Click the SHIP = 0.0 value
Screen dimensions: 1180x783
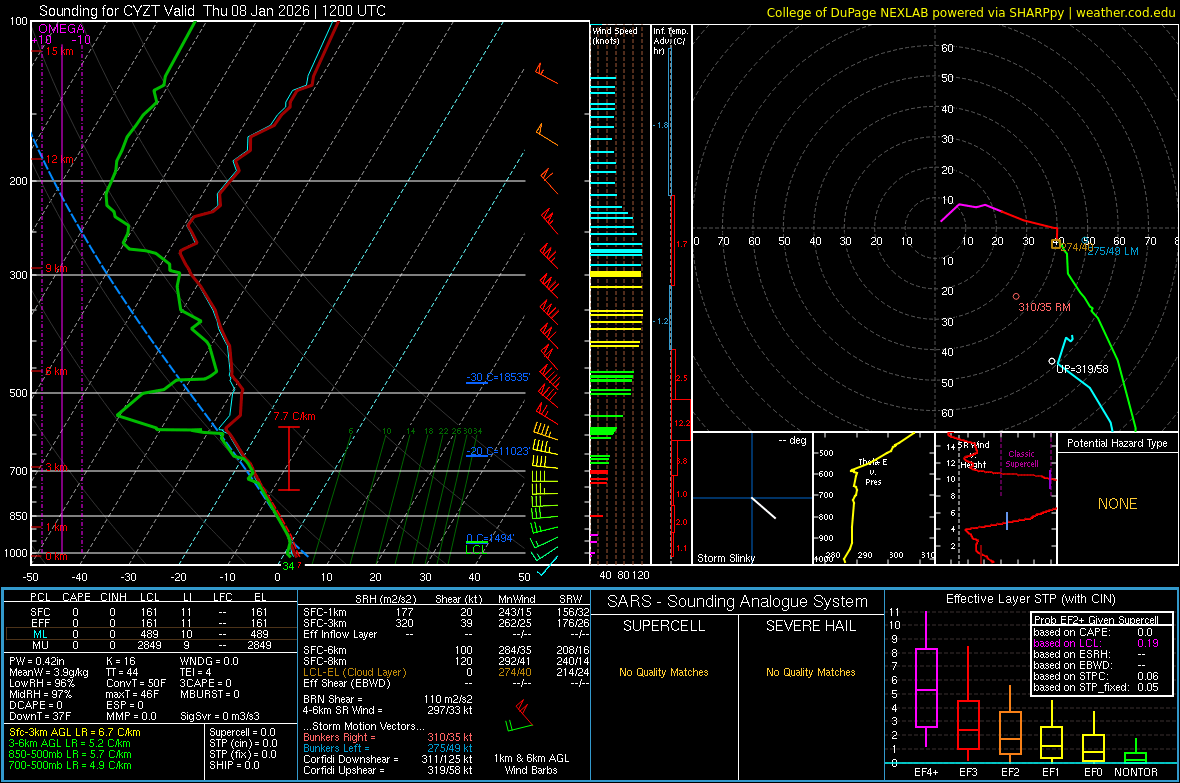[234, 765]
